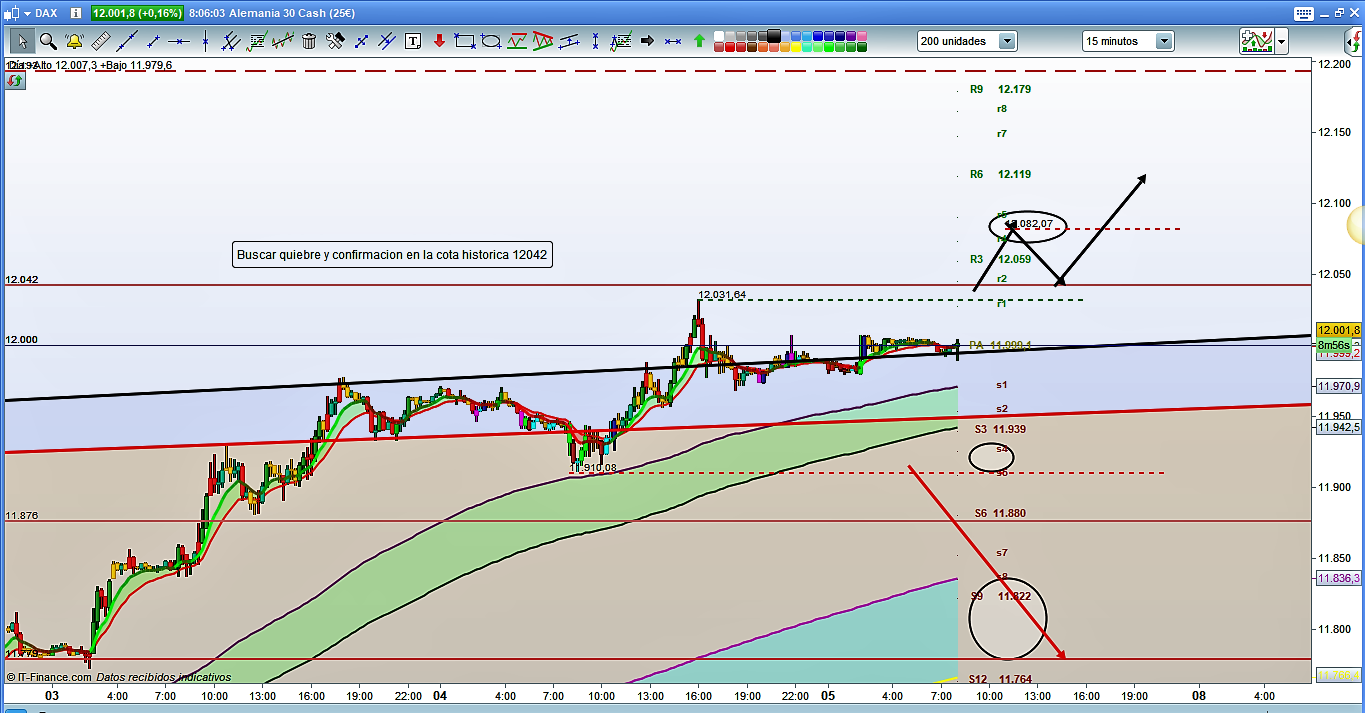The height and width of the screenshot is (713, 1365).
Task: Click the green up arrow marker tool
Action: coord(699,41)
